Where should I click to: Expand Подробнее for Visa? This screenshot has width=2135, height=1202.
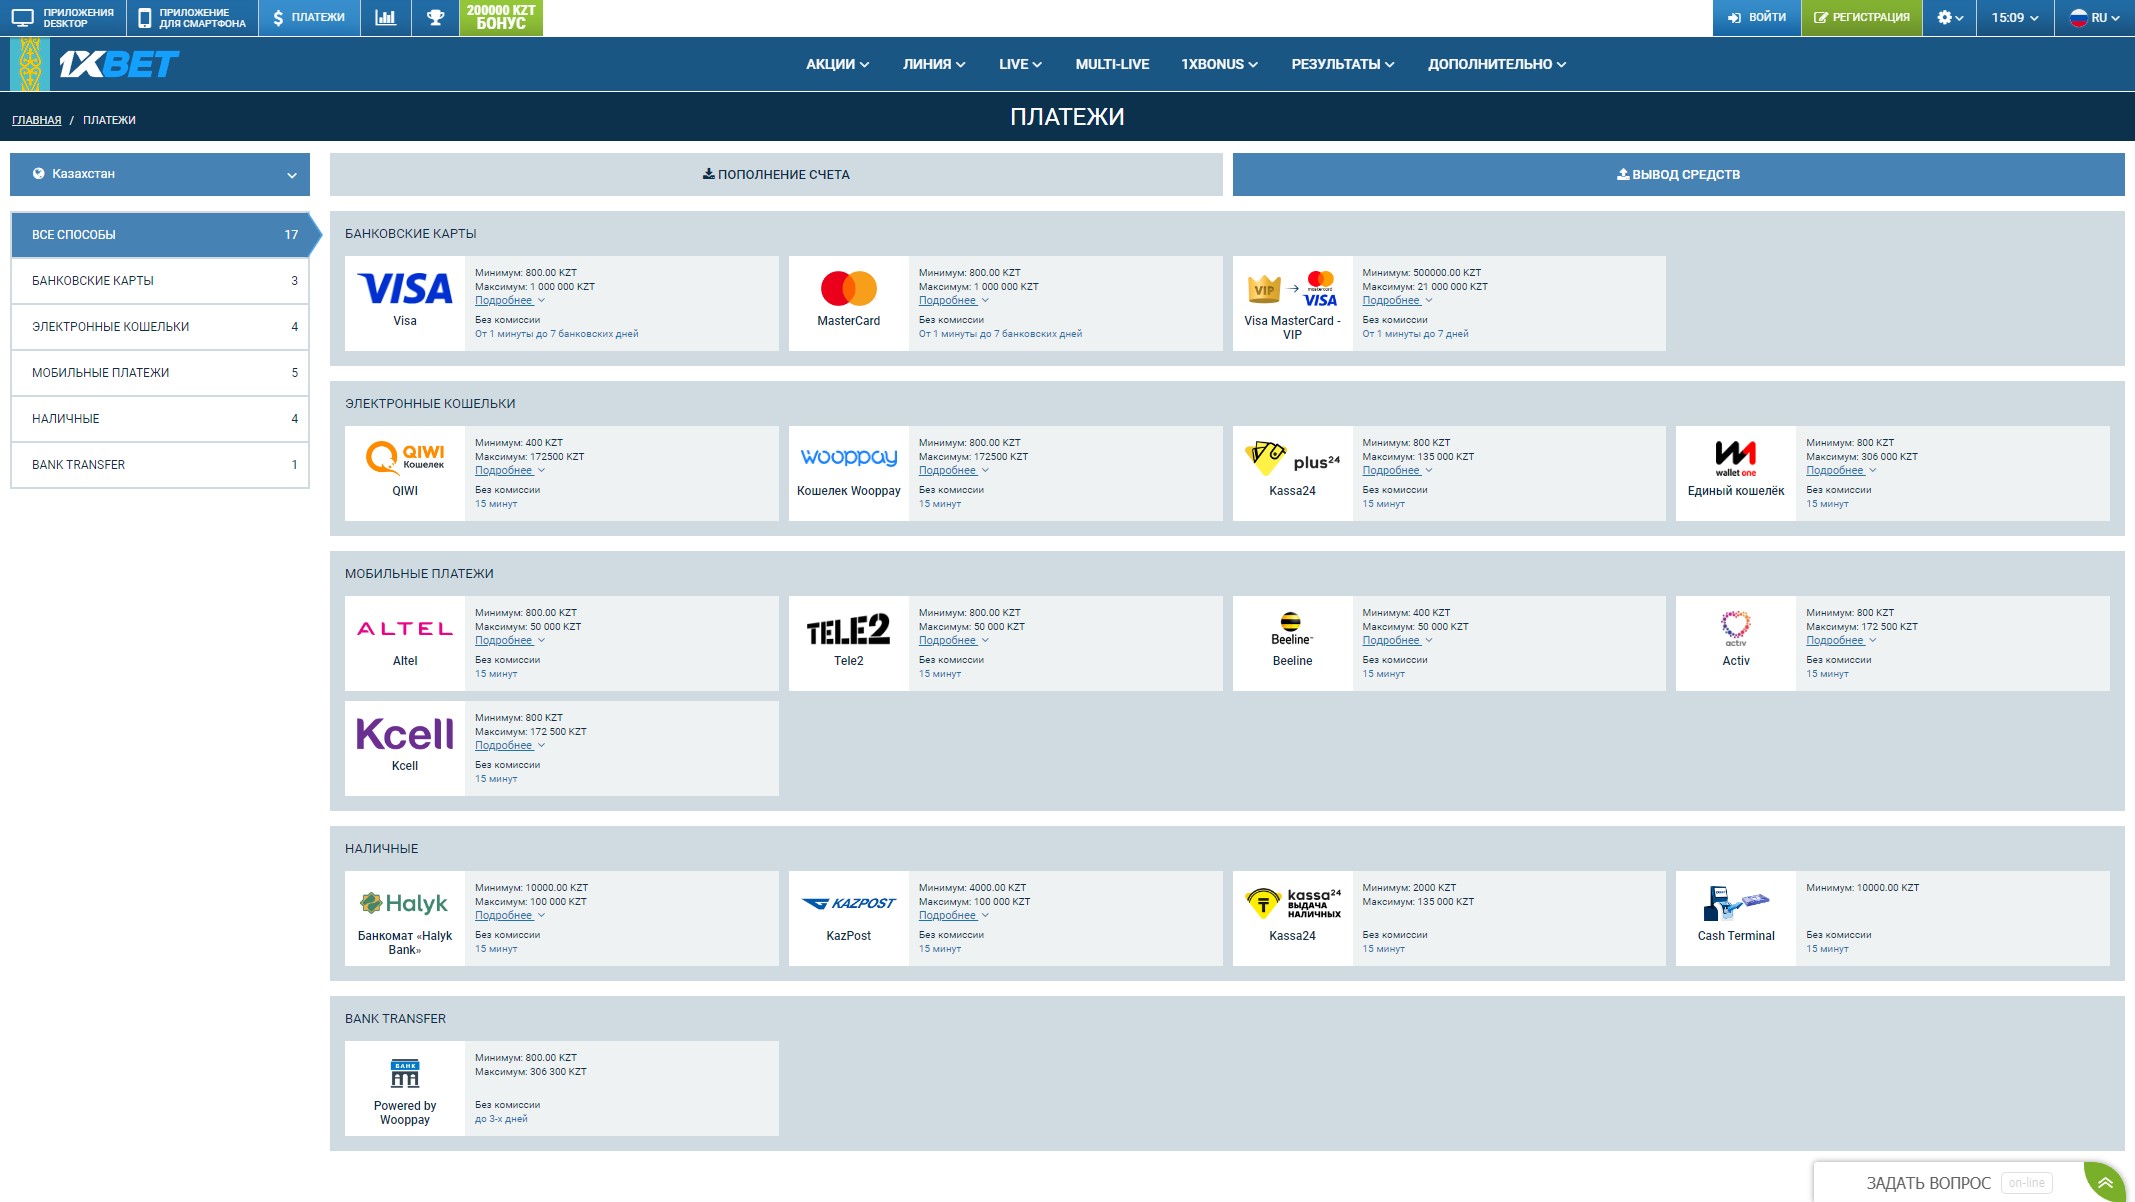(509, 301)
